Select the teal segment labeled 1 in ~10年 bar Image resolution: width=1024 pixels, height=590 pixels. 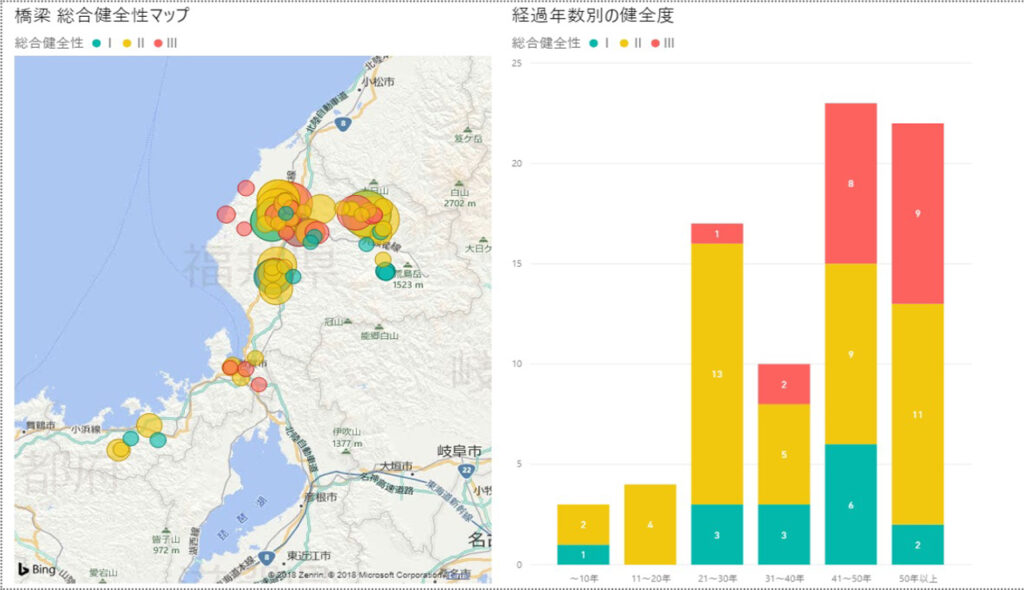tap(583, 554)
